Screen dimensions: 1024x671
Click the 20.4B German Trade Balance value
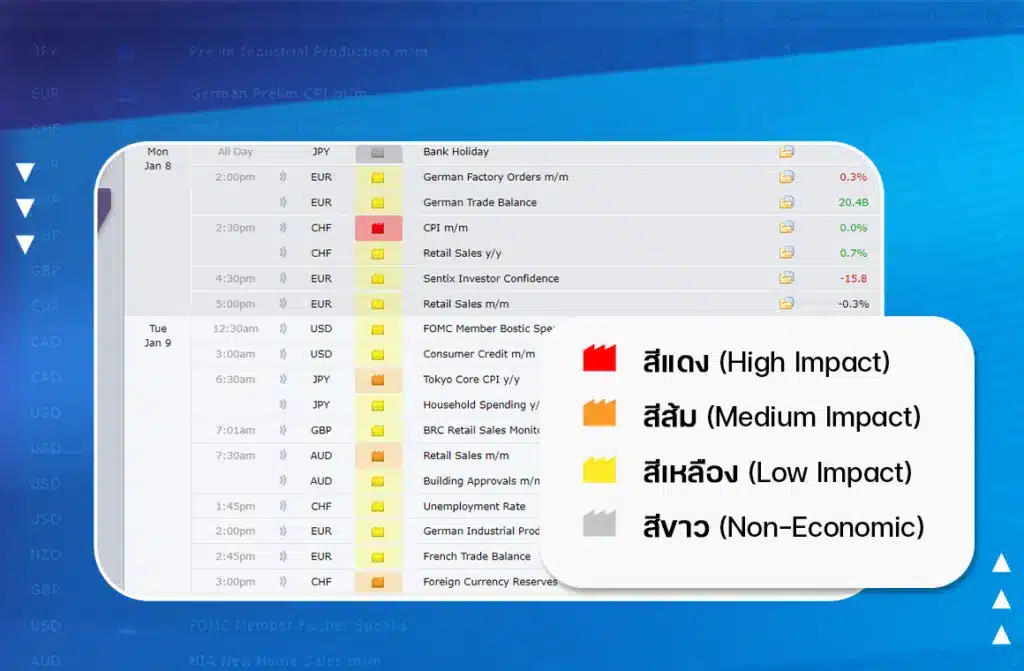tap(853, 203)
